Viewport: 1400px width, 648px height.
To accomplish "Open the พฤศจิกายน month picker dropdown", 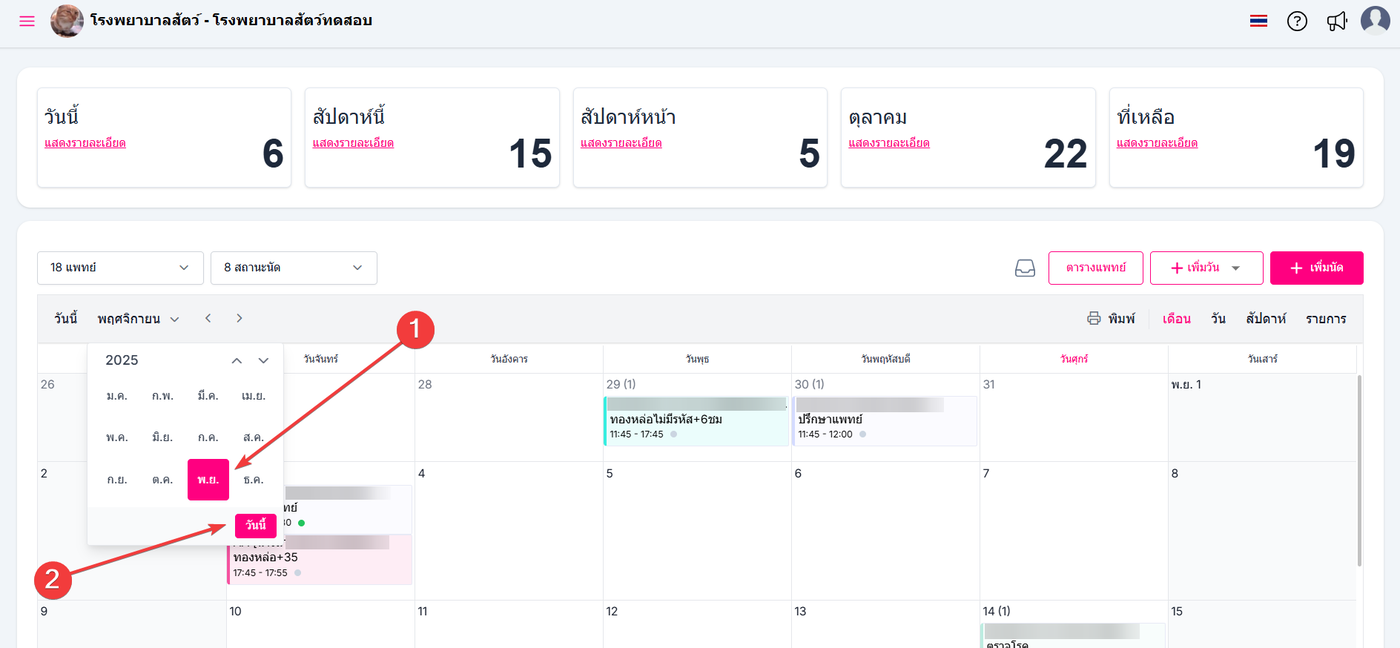I will click(x=138, y=319).
